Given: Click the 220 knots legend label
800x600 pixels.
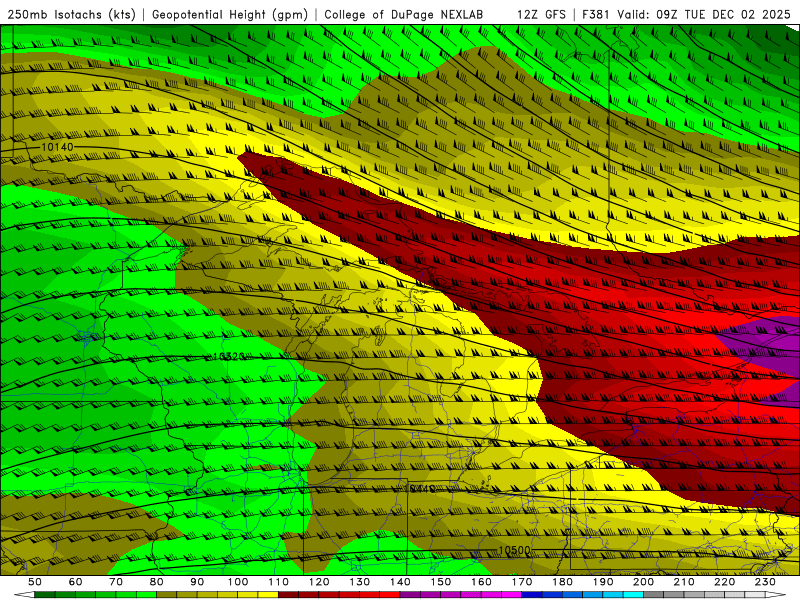Looking at the screenshot, I should tap(725, 582).
